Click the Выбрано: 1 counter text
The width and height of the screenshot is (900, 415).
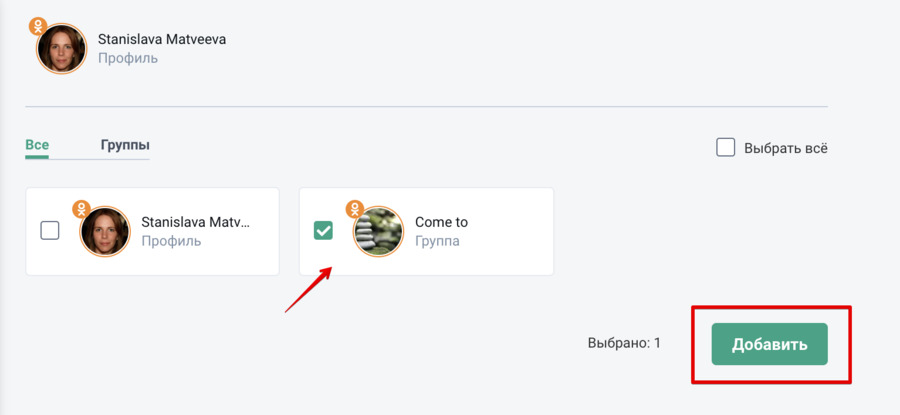coord(624,344)
